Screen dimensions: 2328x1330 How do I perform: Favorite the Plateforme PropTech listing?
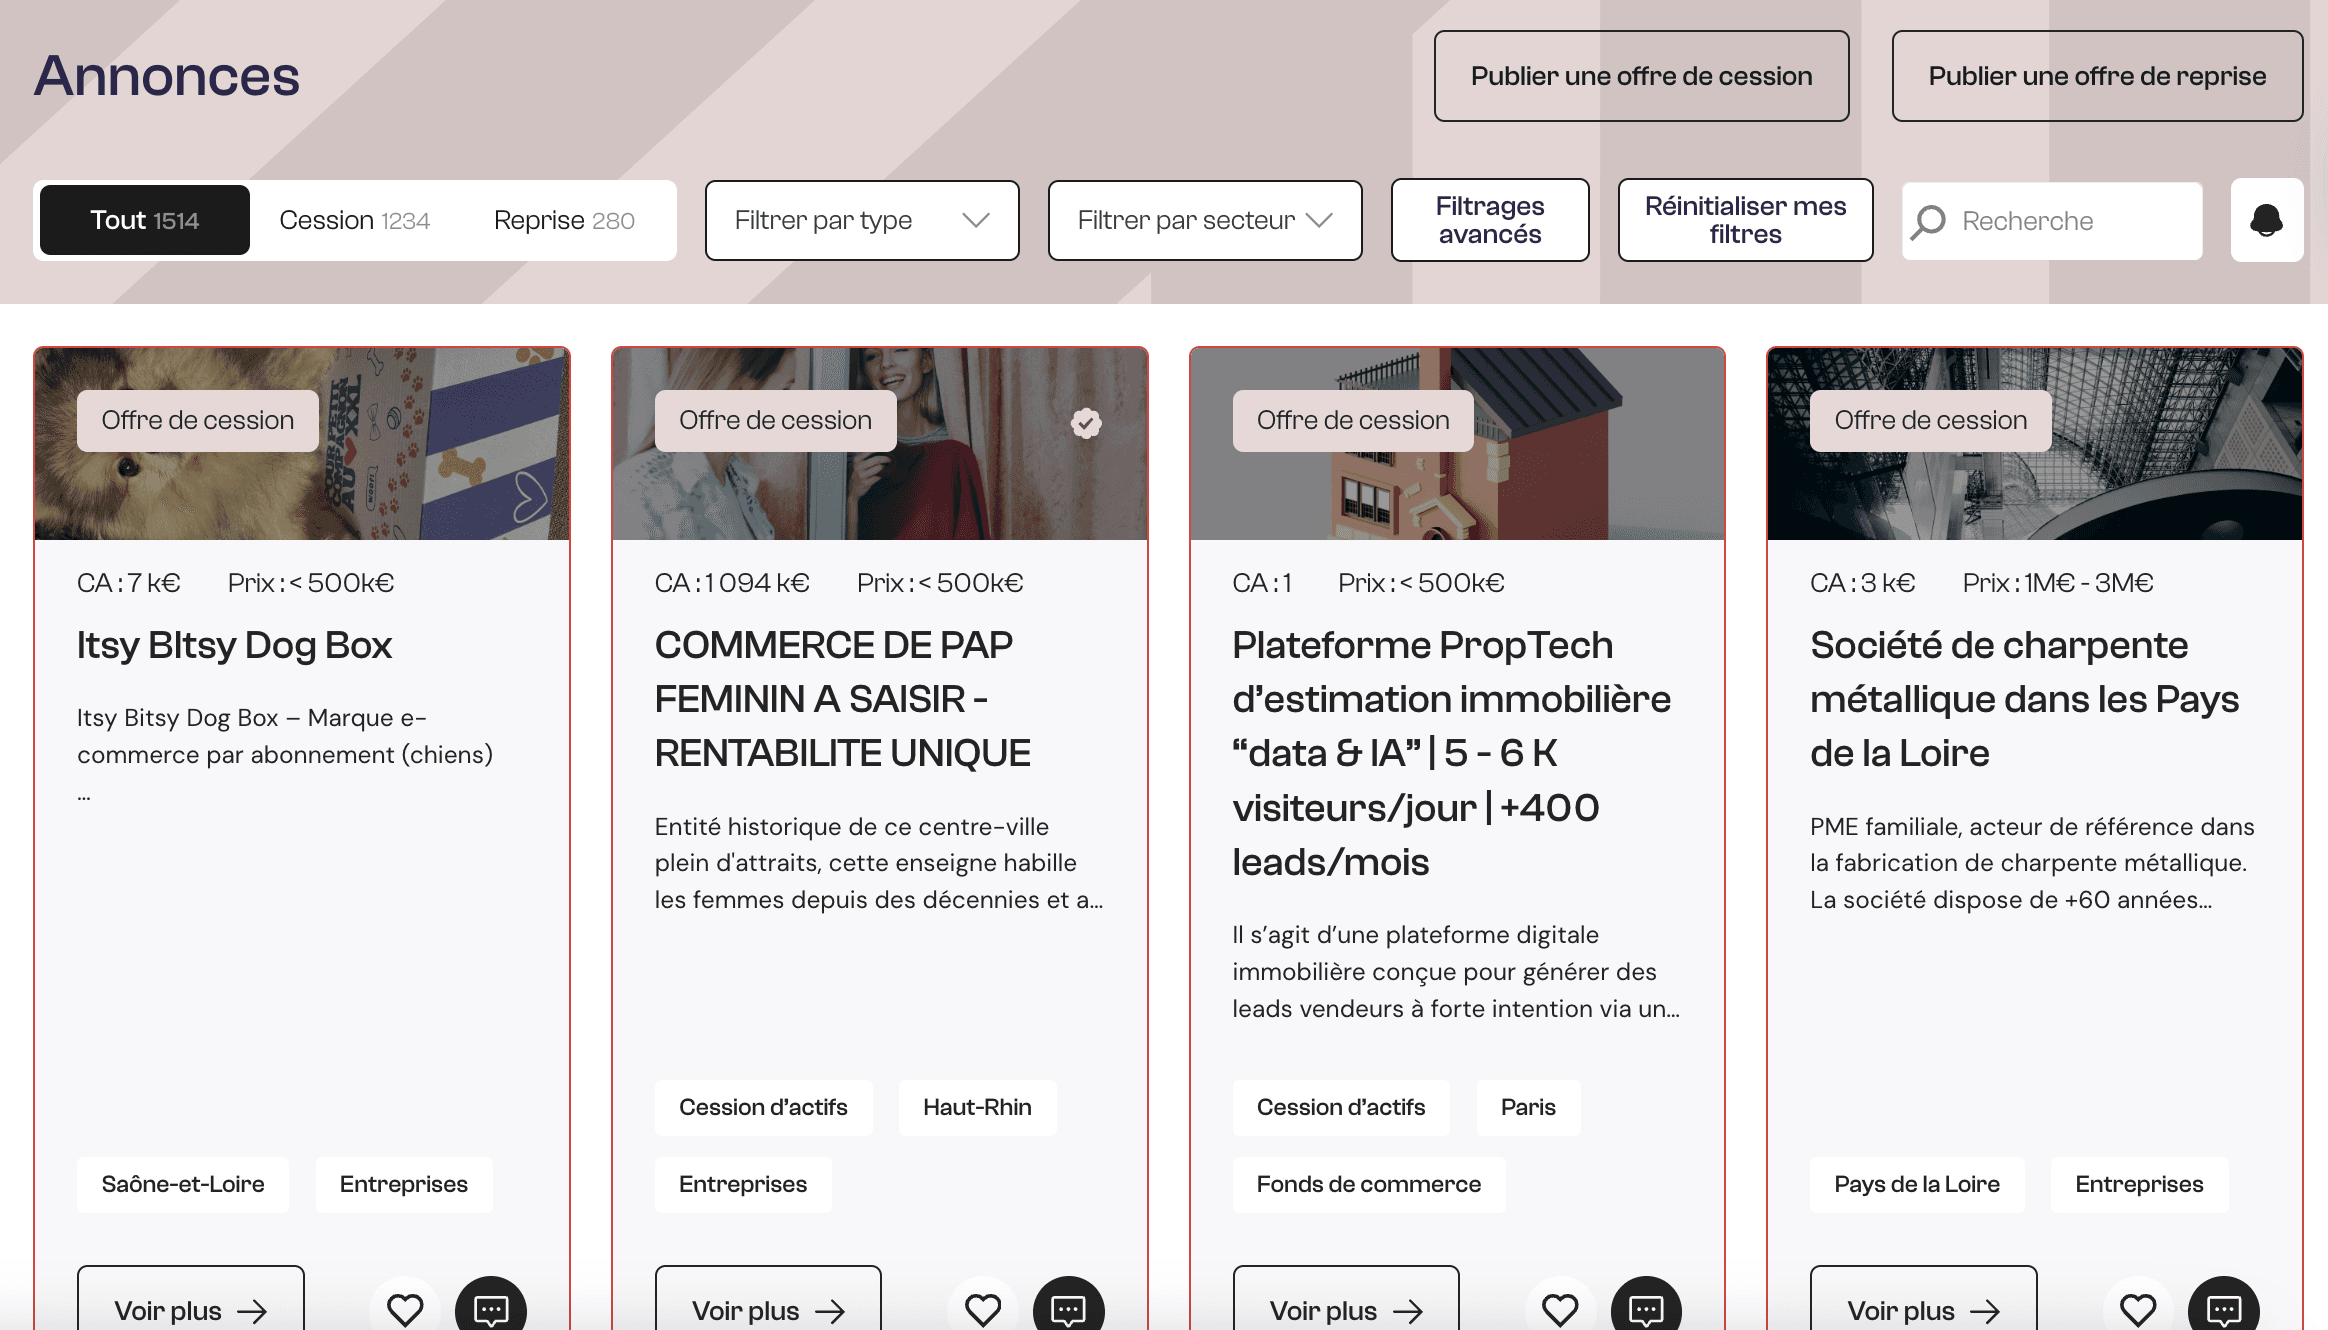pos(1560,1308)
